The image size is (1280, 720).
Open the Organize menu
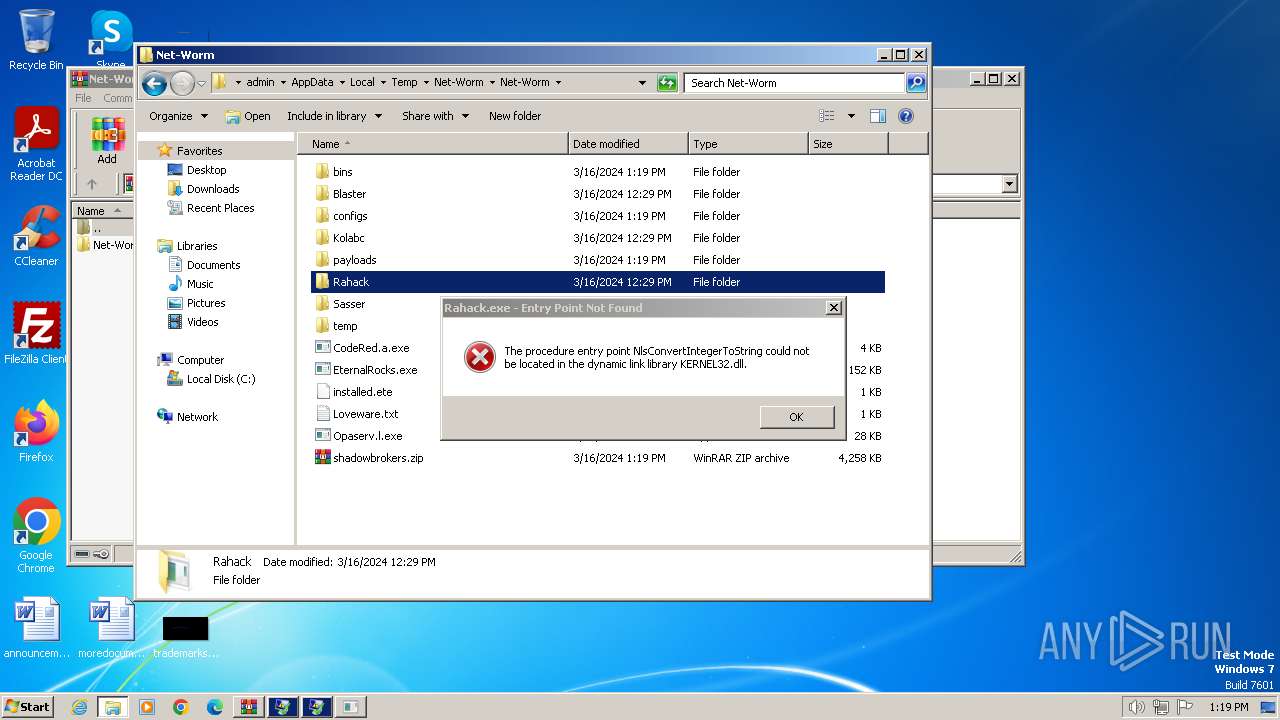point(178,116)
